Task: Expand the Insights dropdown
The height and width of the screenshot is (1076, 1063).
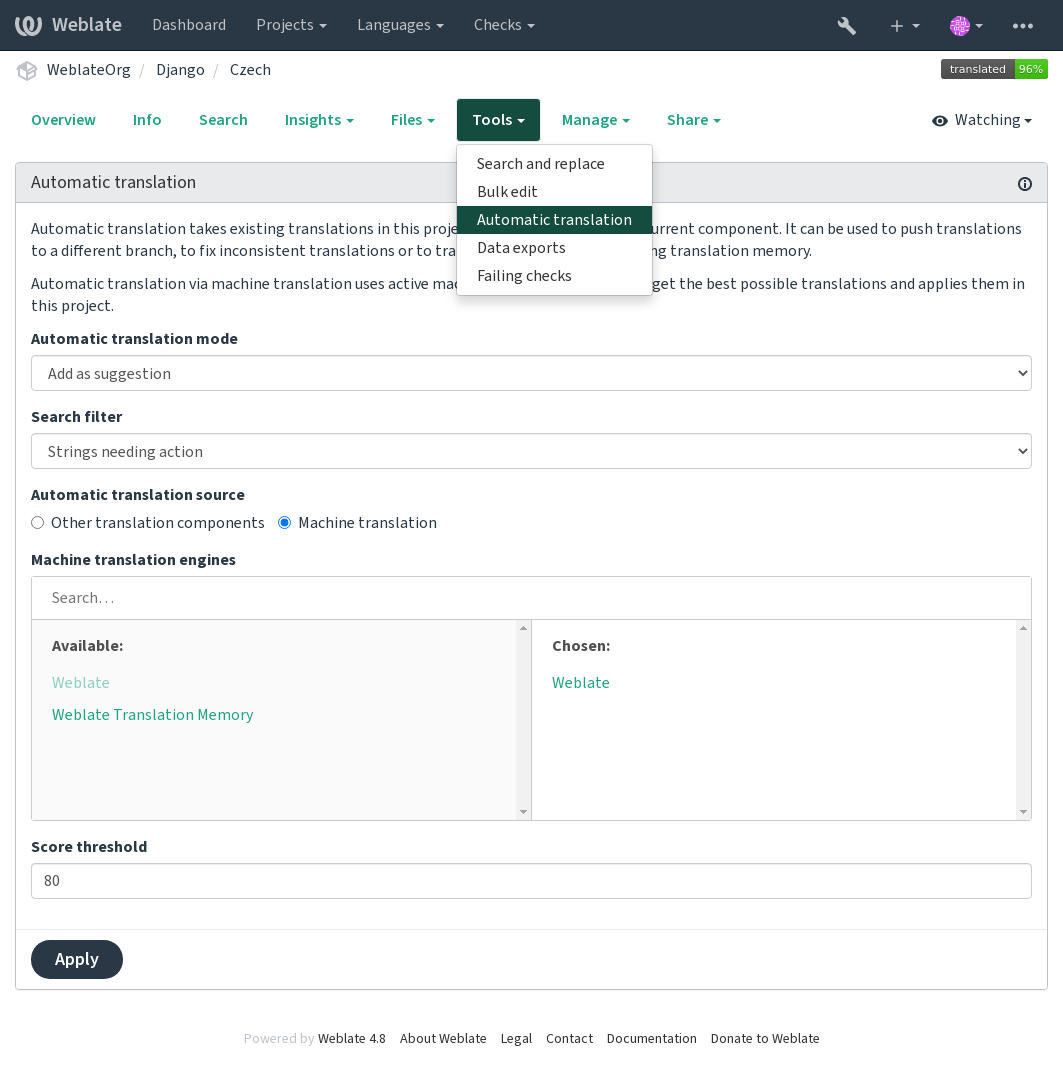Action: (x=319, y=120)
